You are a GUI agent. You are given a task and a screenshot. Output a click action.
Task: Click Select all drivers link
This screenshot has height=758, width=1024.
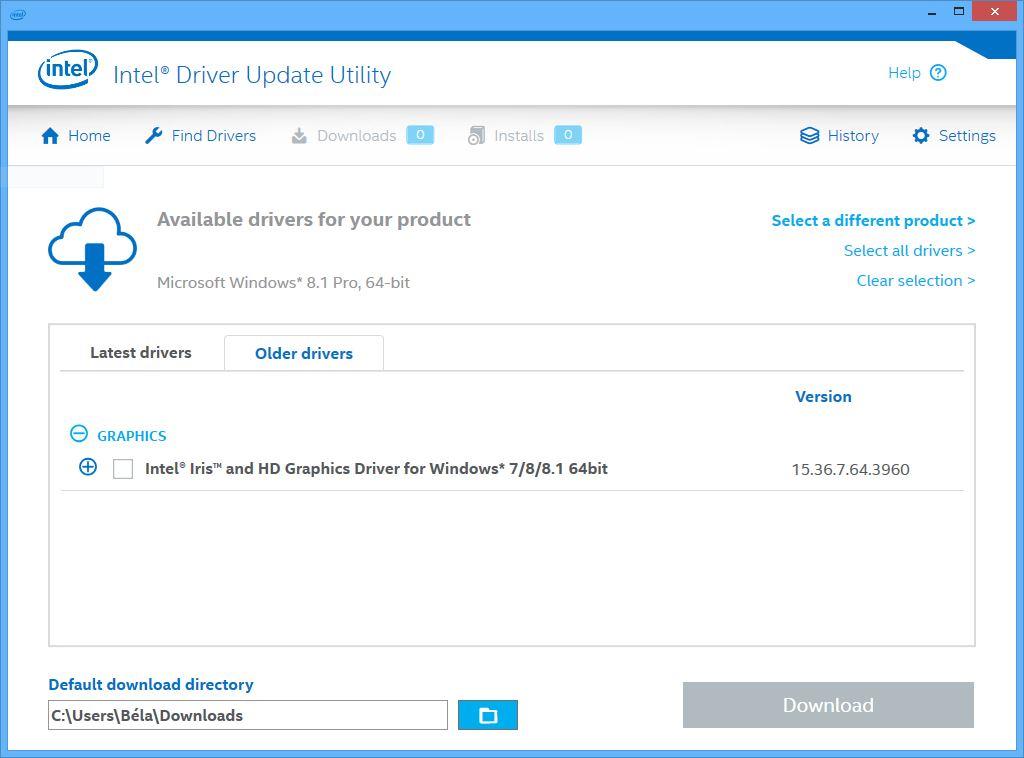pyautogui.click(x=909, y=251)
